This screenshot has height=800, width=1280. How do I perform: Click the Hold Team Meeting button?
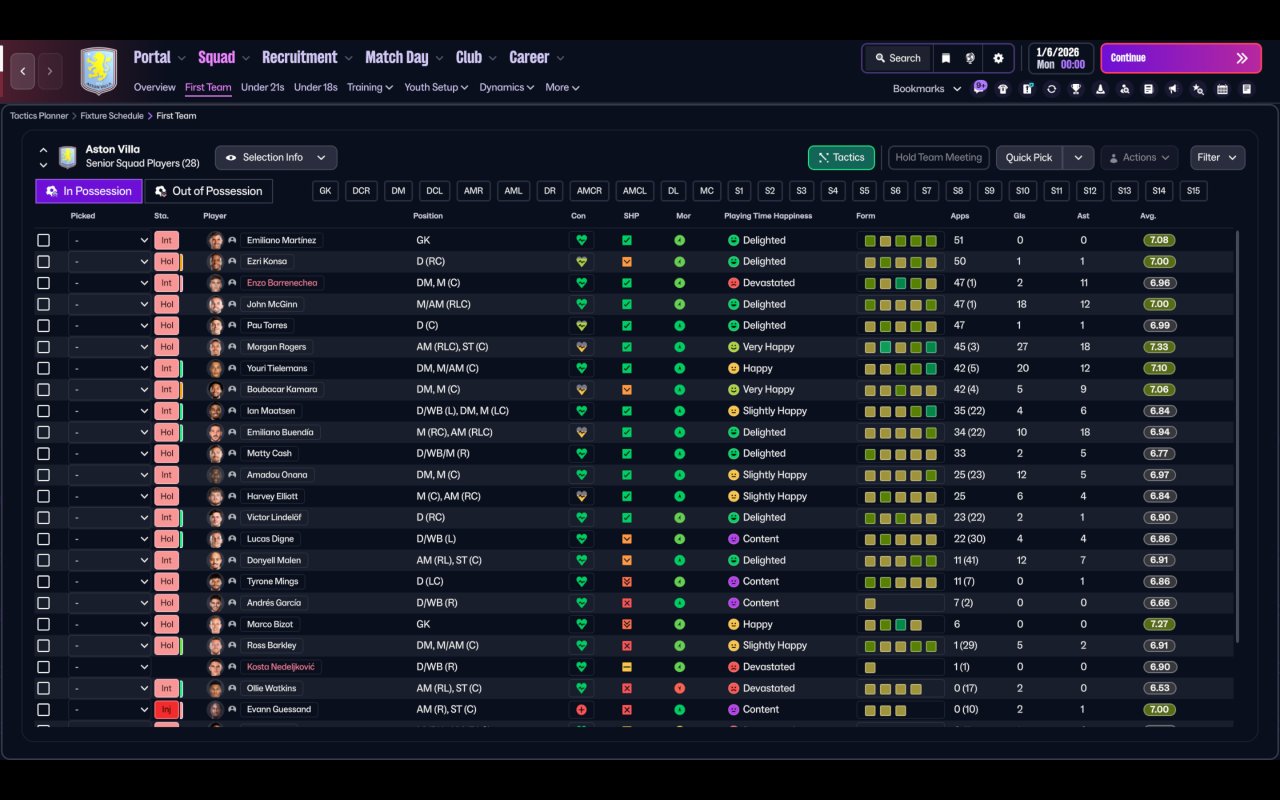click(x=938, y=158)
